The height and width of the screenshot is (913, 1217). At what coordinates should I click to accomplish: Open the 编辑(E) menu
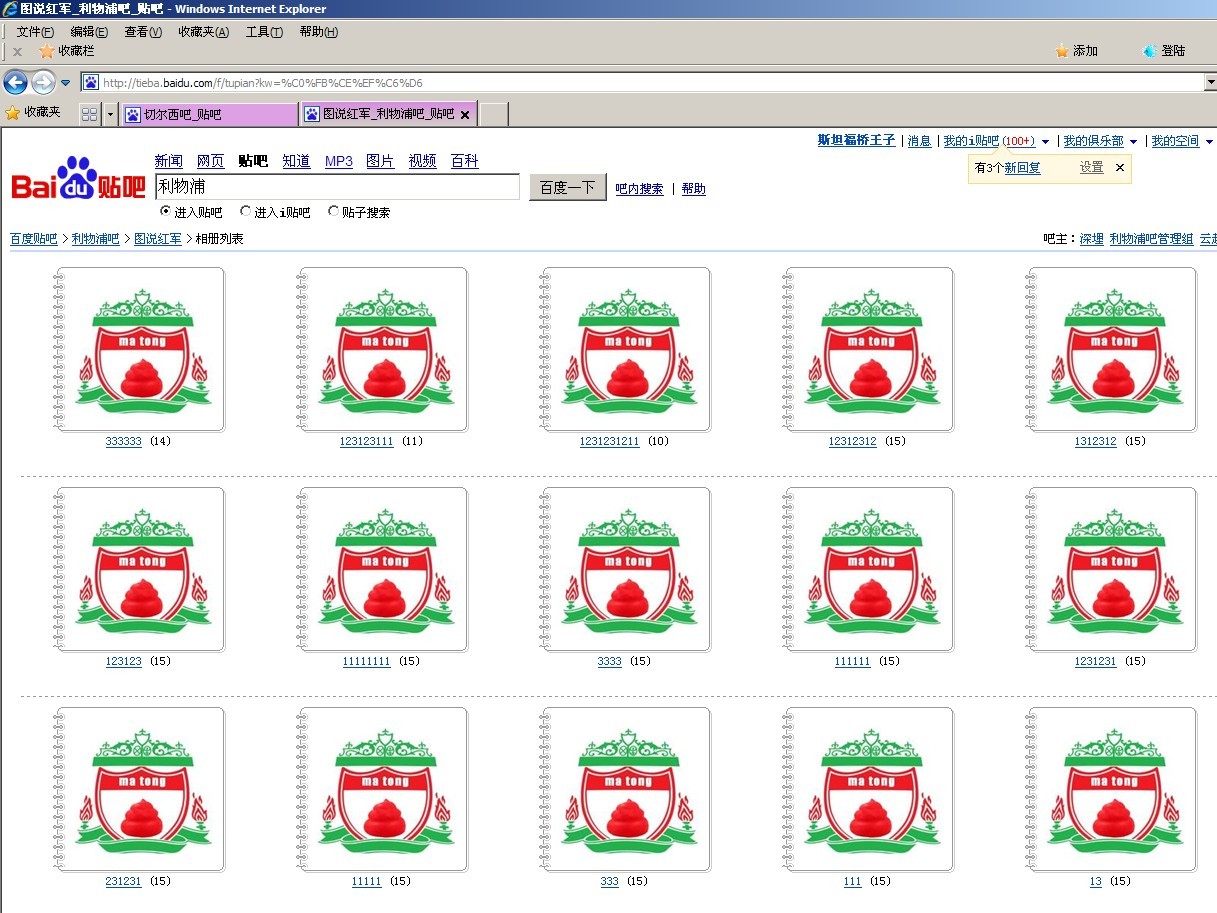tap(89, 32)
